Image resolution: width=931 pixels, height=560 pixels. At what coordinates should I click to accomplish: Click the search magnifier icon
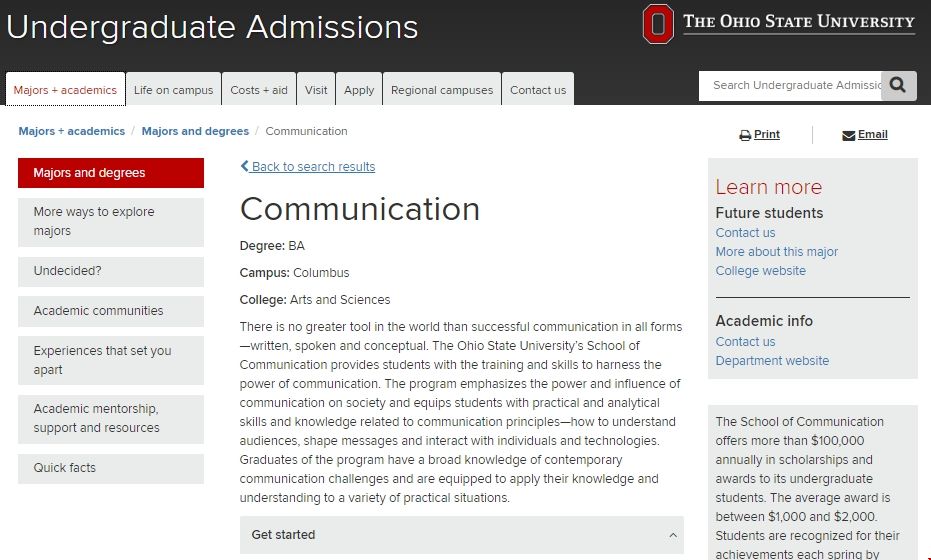click(899, 86)
